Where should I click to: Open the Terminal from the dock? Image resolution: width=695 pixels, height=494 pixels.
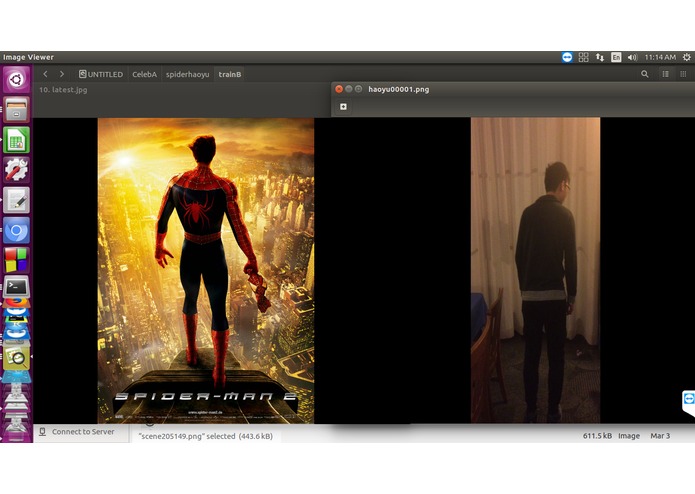coord(16,287)
